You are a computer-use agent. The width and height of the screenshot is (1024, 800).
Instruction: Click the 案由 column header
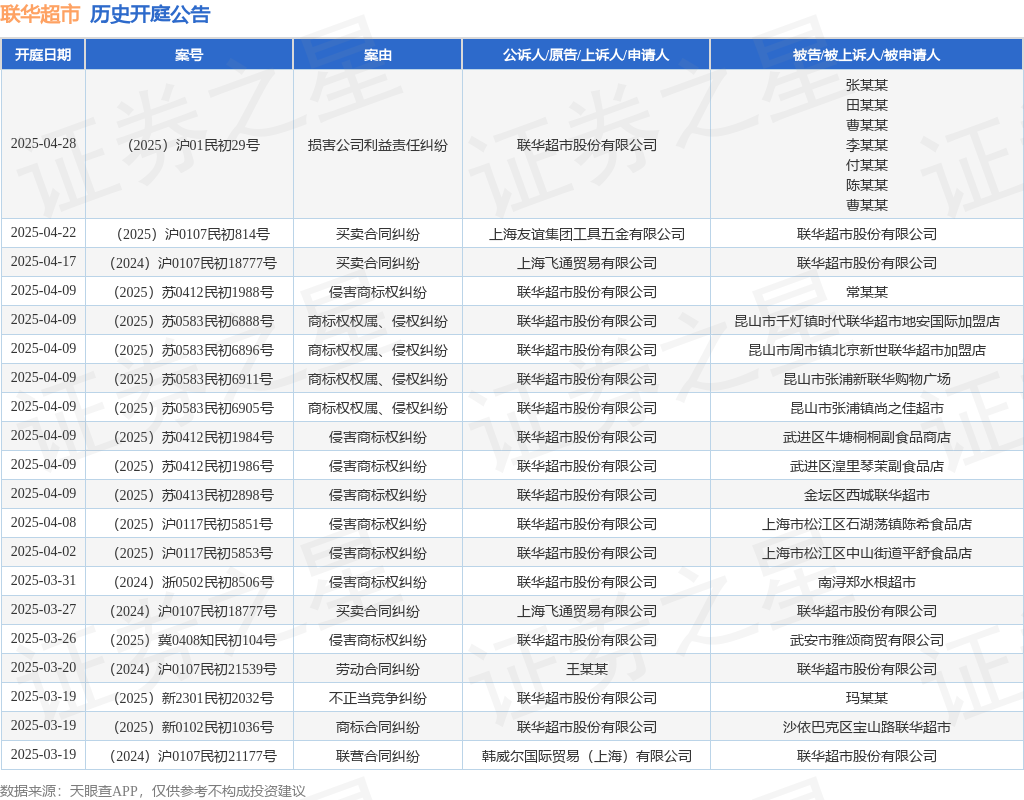coord(377,55)
